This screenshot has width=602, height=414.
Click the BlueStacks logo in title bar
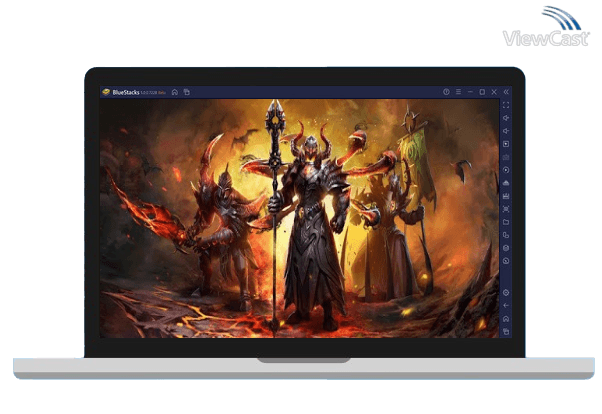(x=106, y=92)
